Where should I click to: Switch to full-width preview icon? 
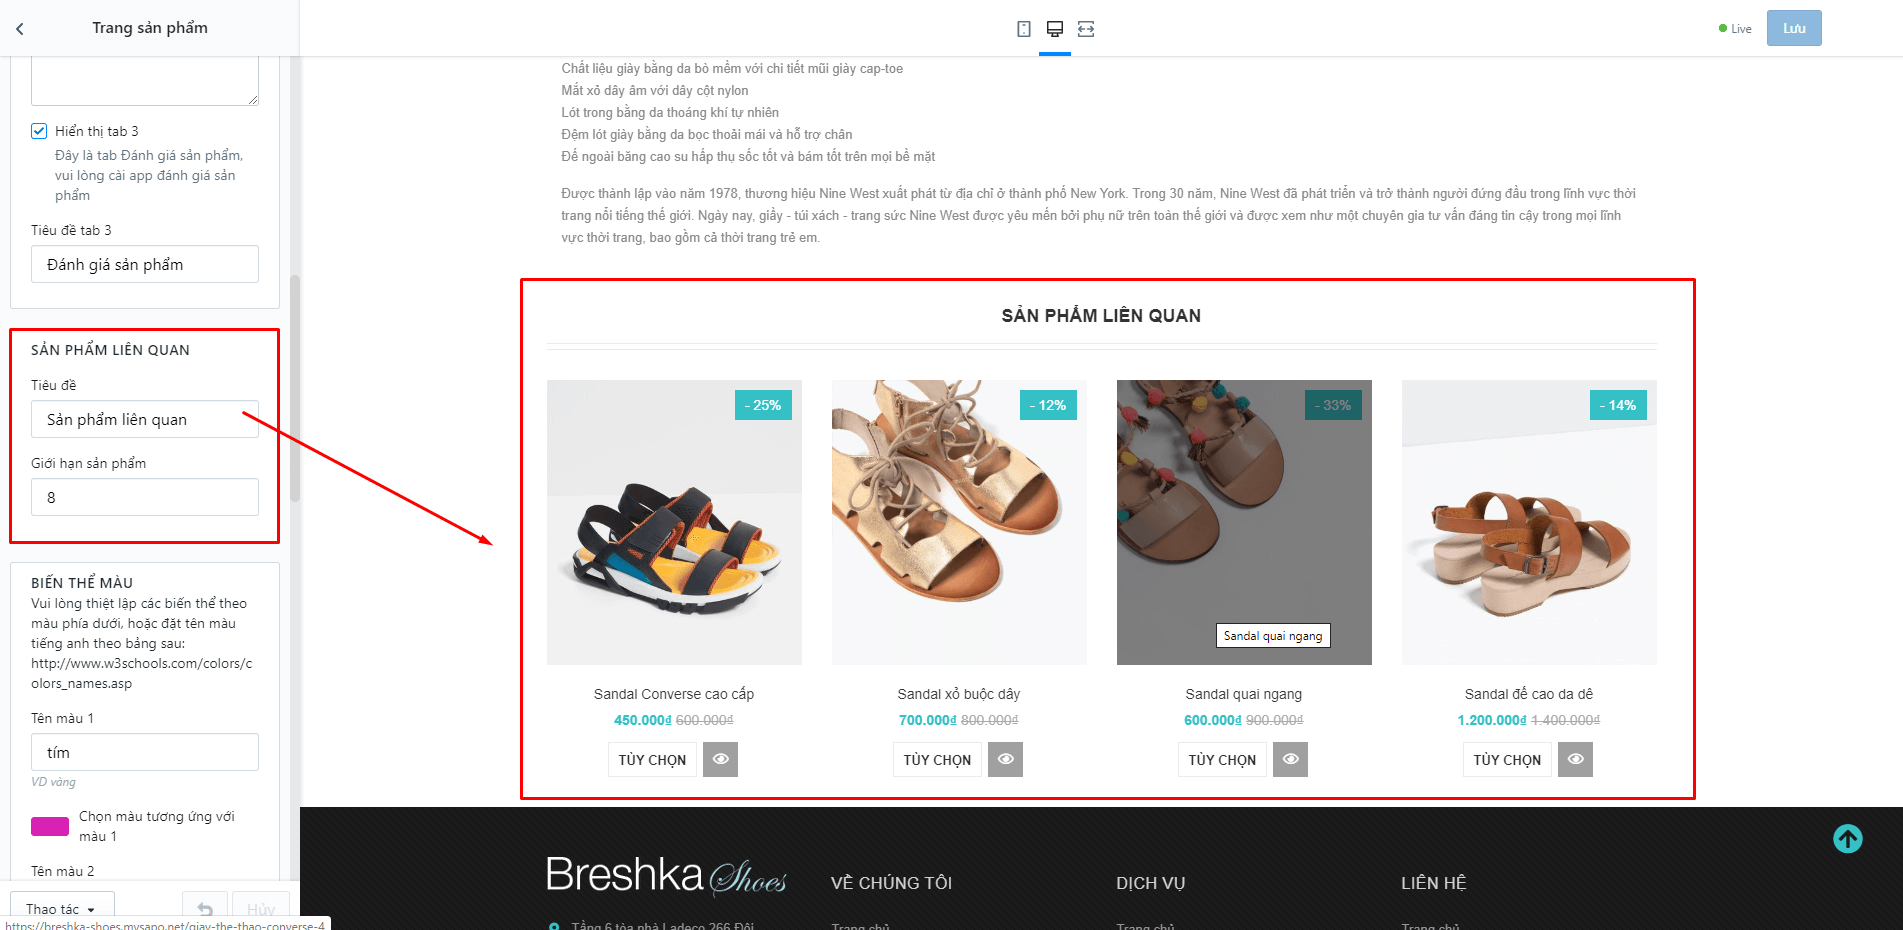pos(1086,29)
